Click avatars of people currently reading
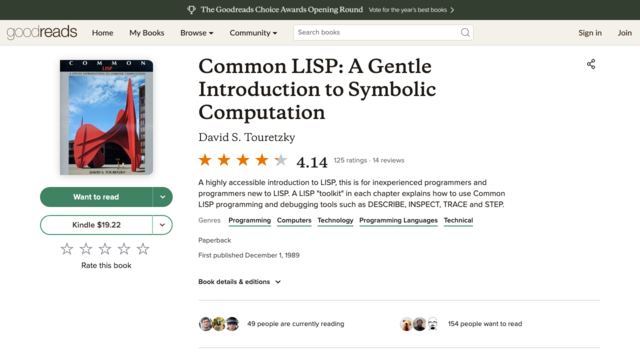Screen dimensions: 640x360 219,324
